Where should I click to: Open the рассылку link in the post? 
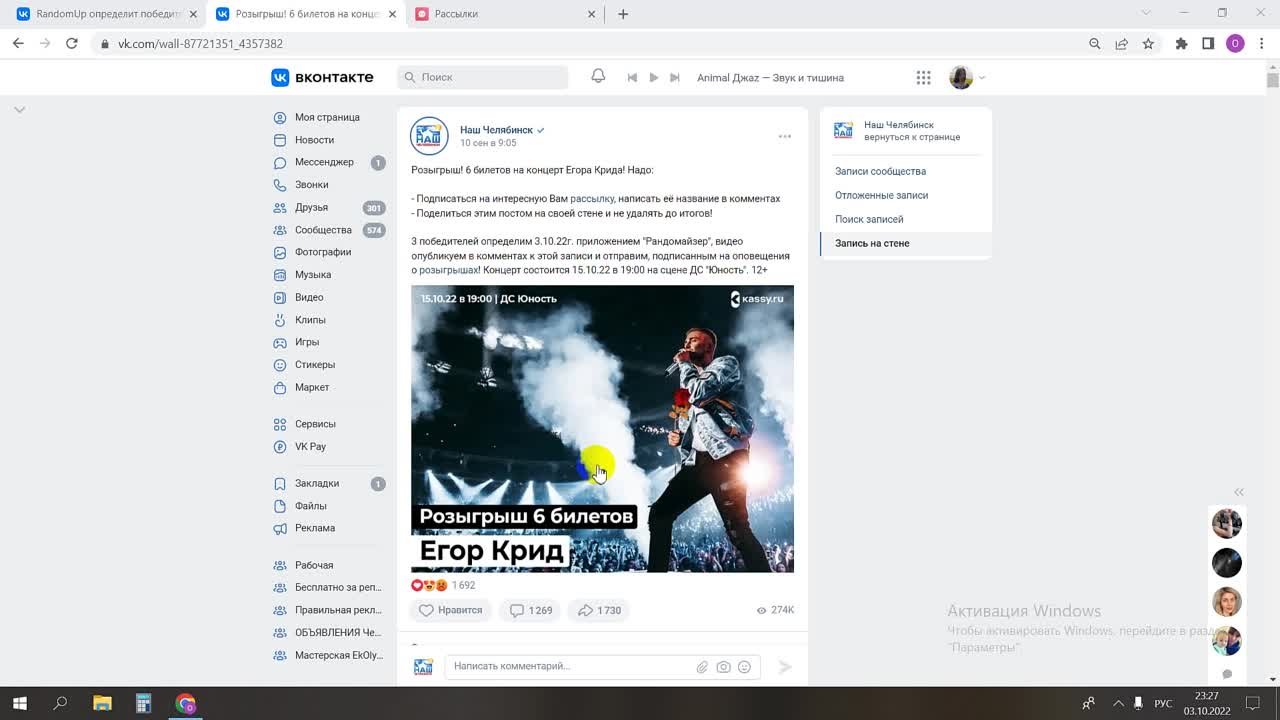coord(591,199)
